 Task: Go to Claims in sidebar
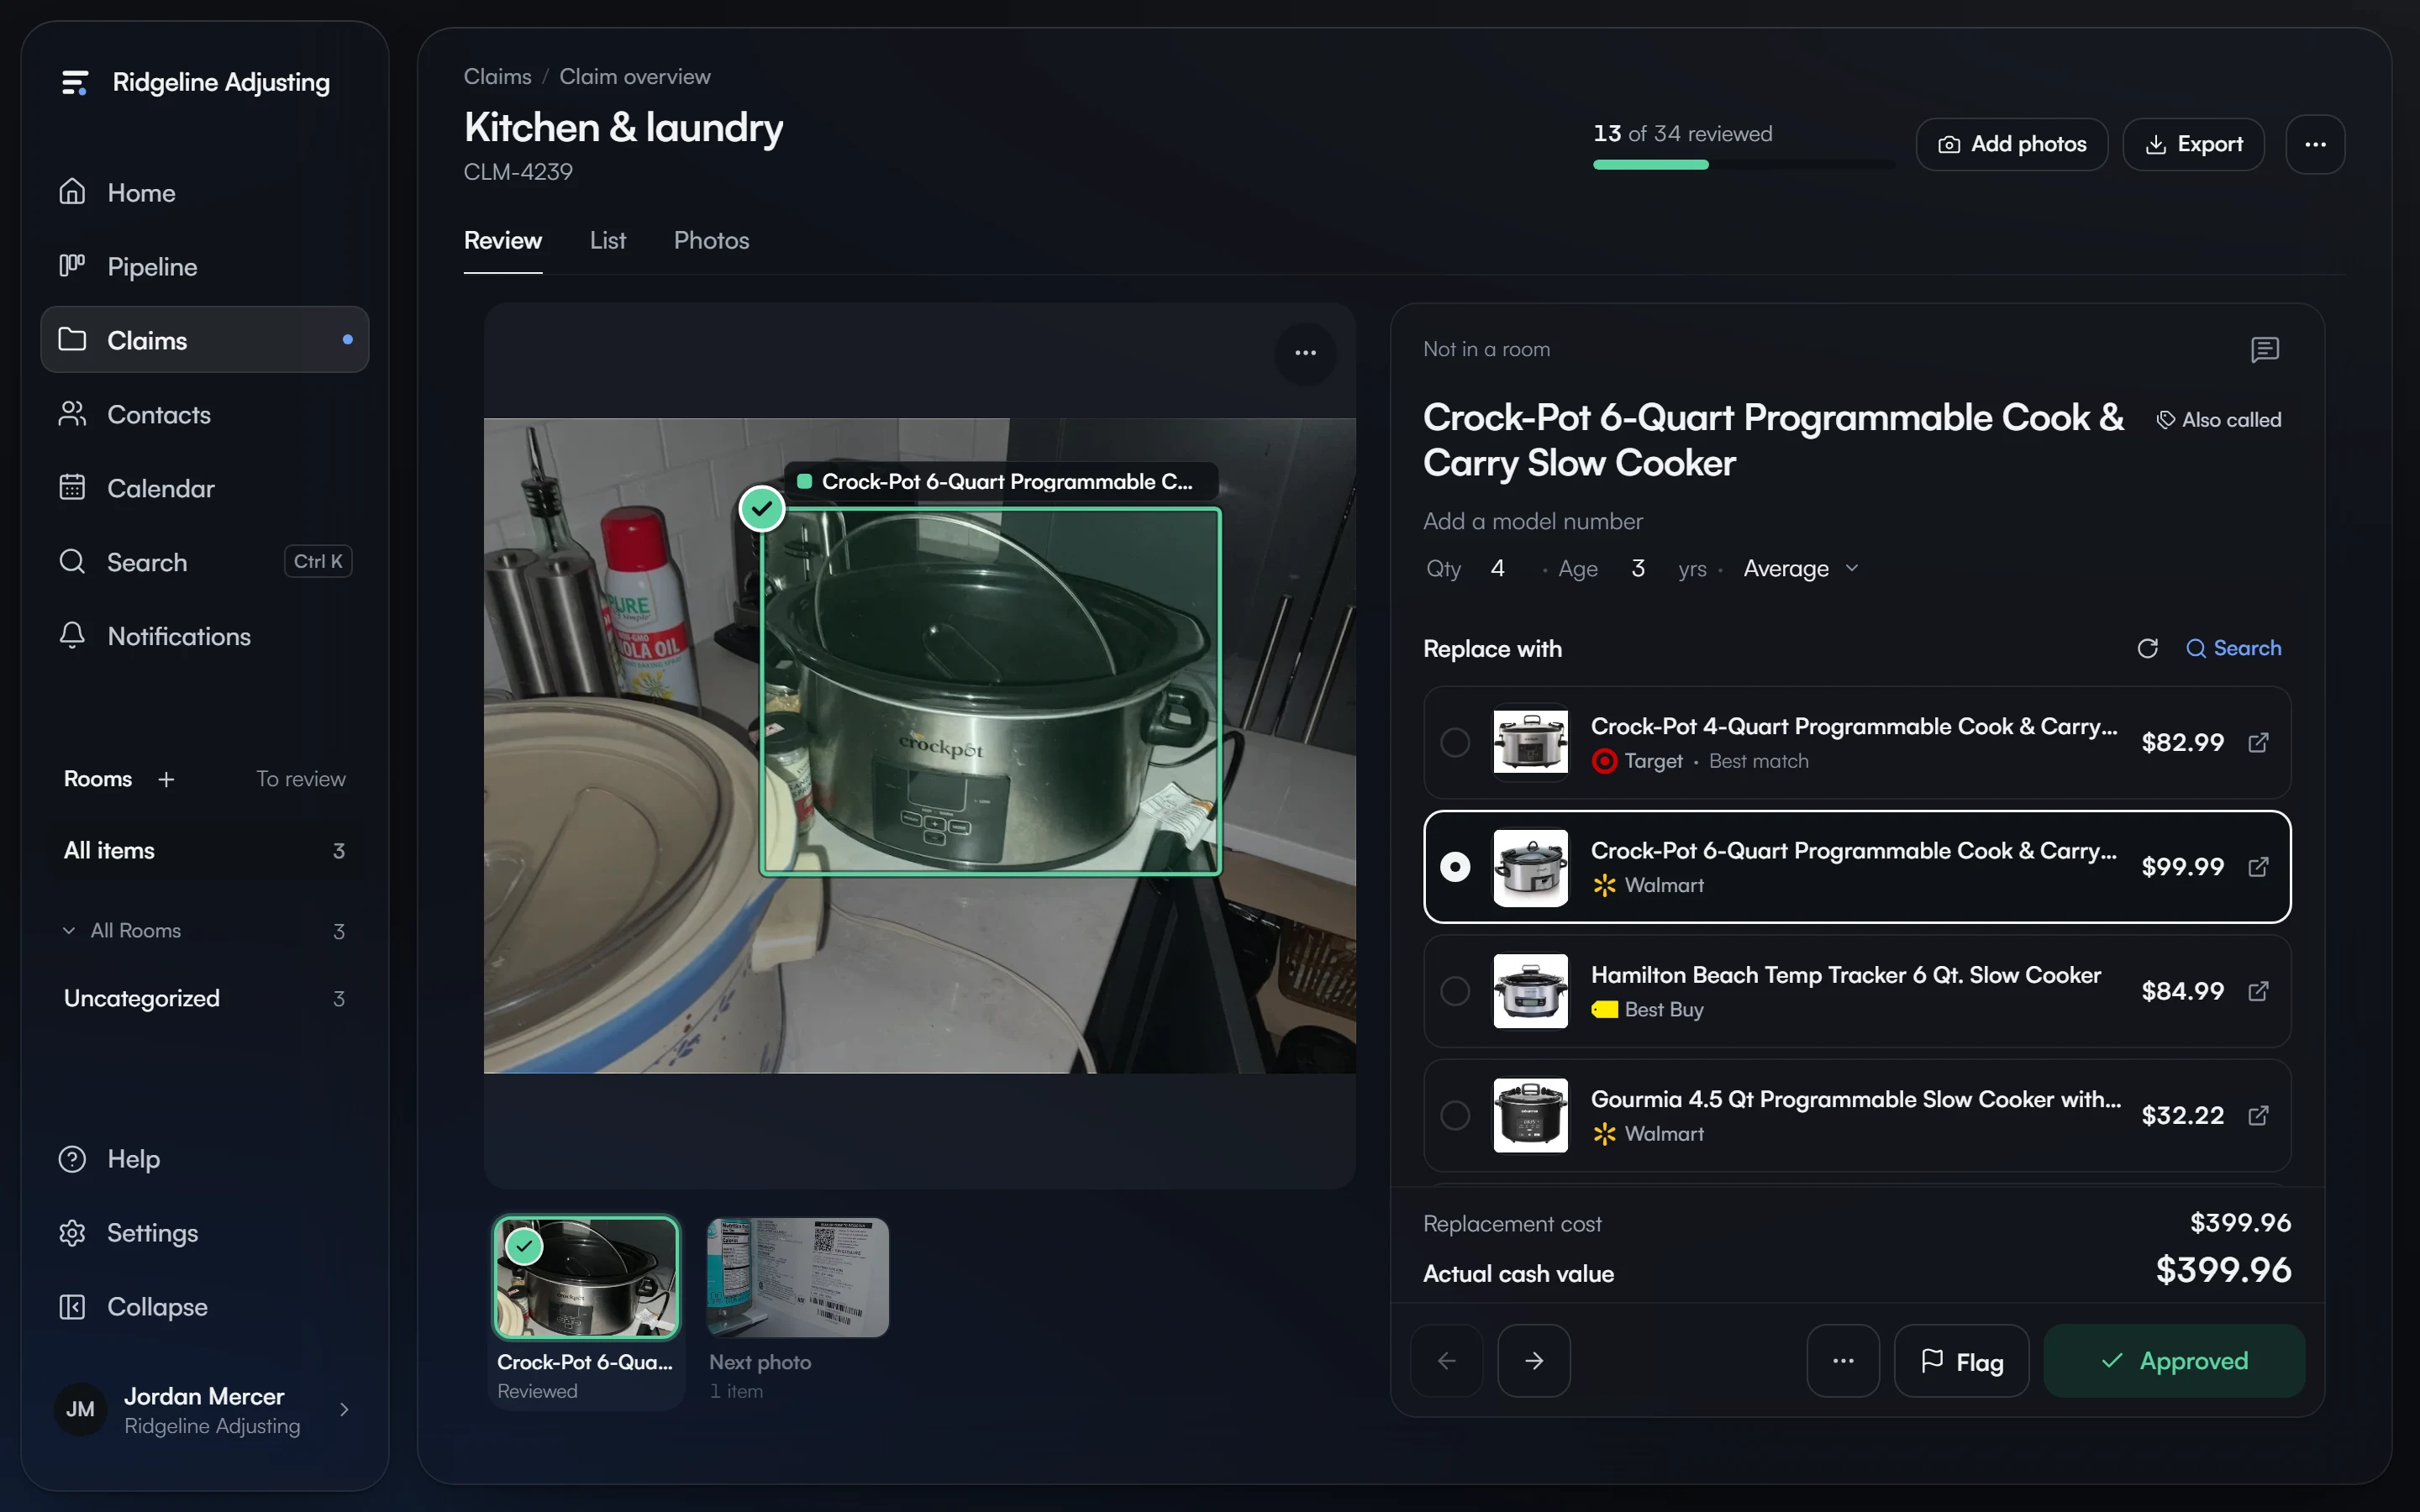pyautogui.click(x=204, y=340)
